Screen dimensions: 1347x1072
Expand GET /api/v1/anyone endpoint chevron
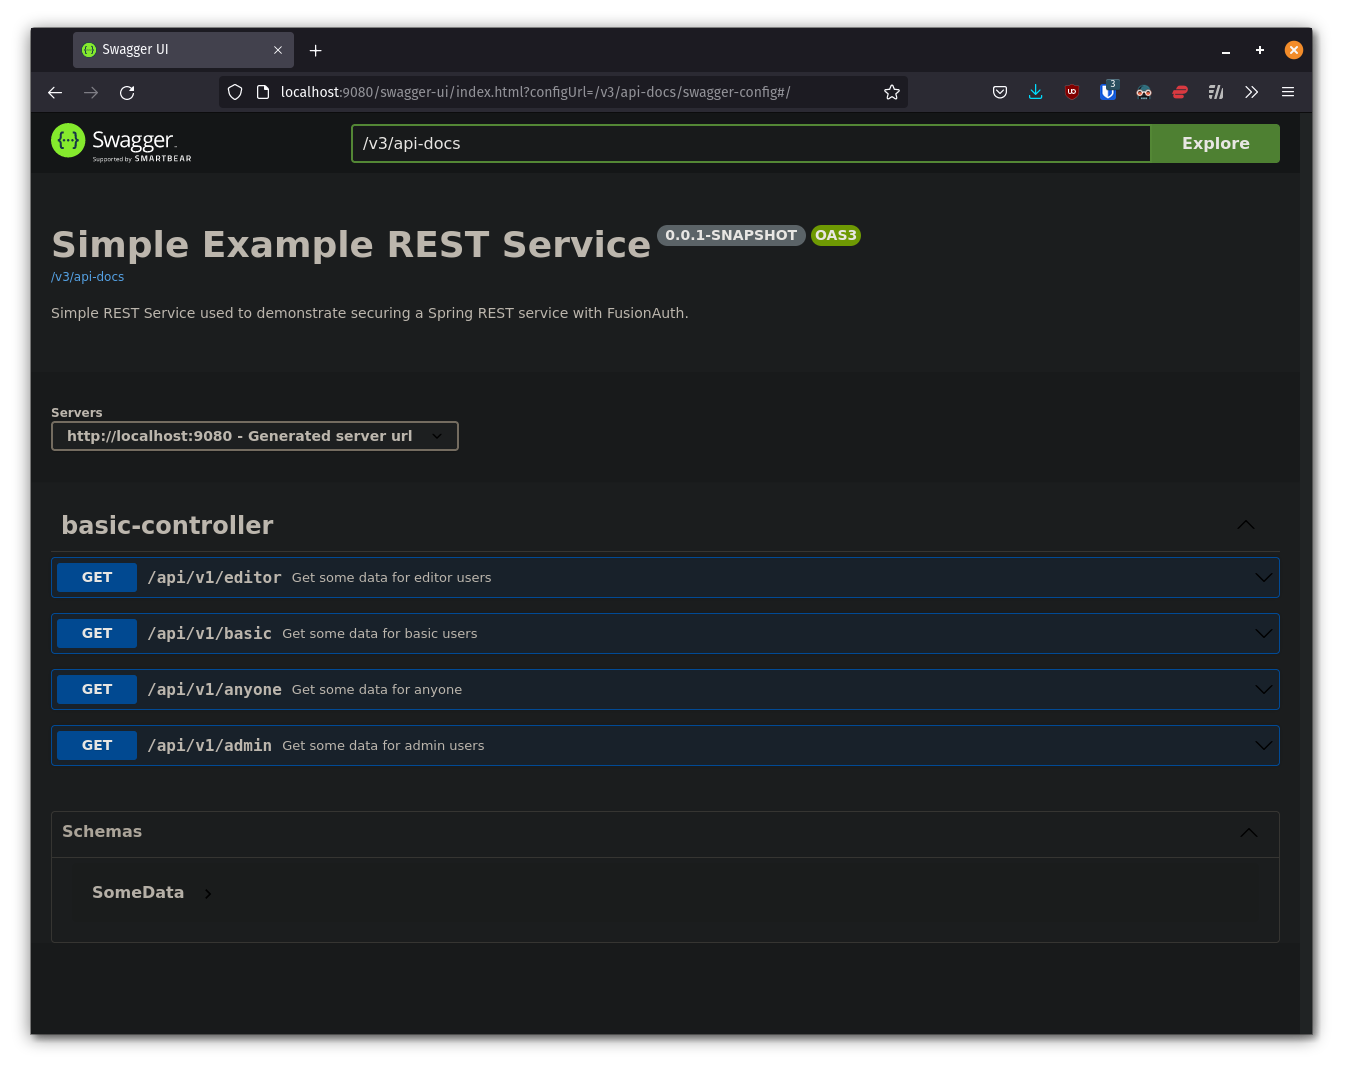pos(1264,689)
